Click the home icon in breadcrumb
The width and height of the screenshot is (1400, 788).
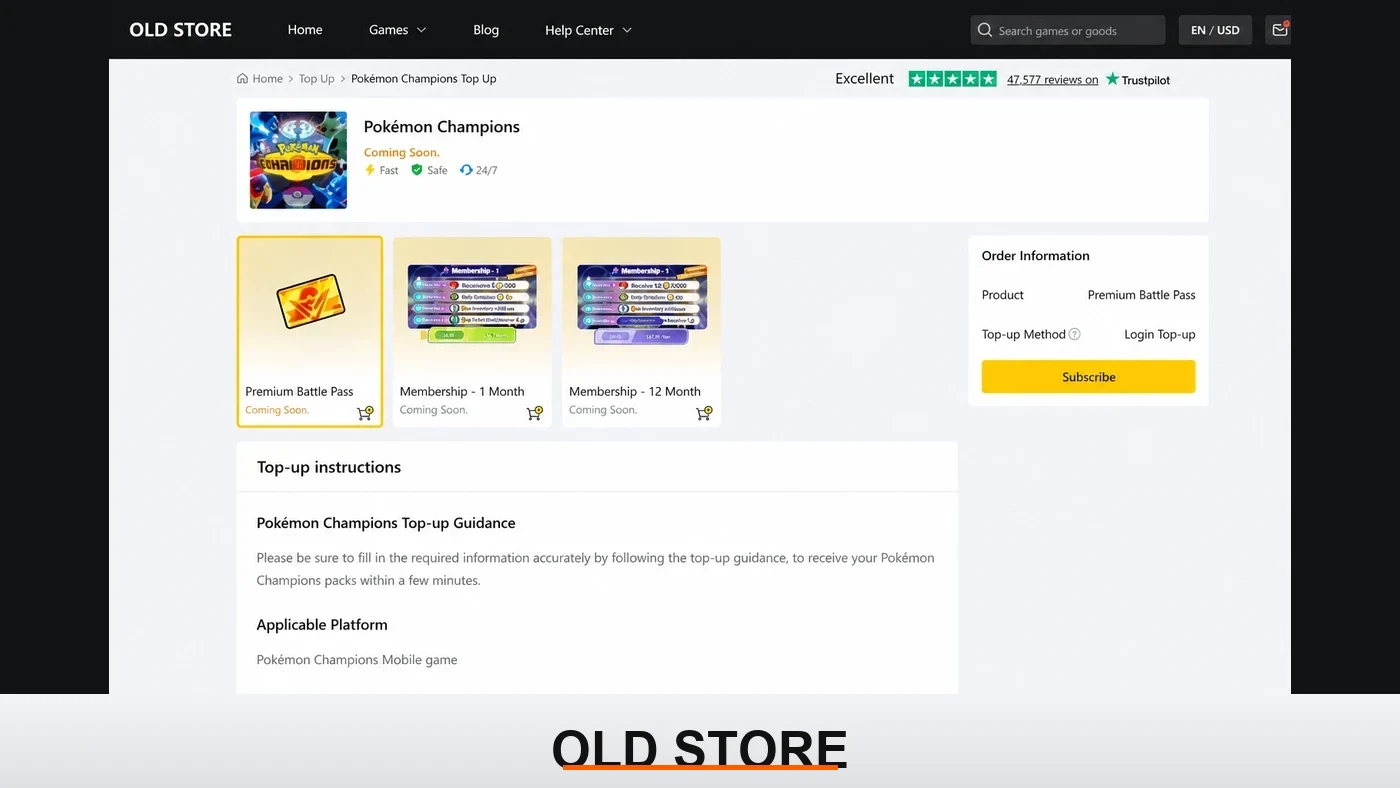[x=242, y=79]
